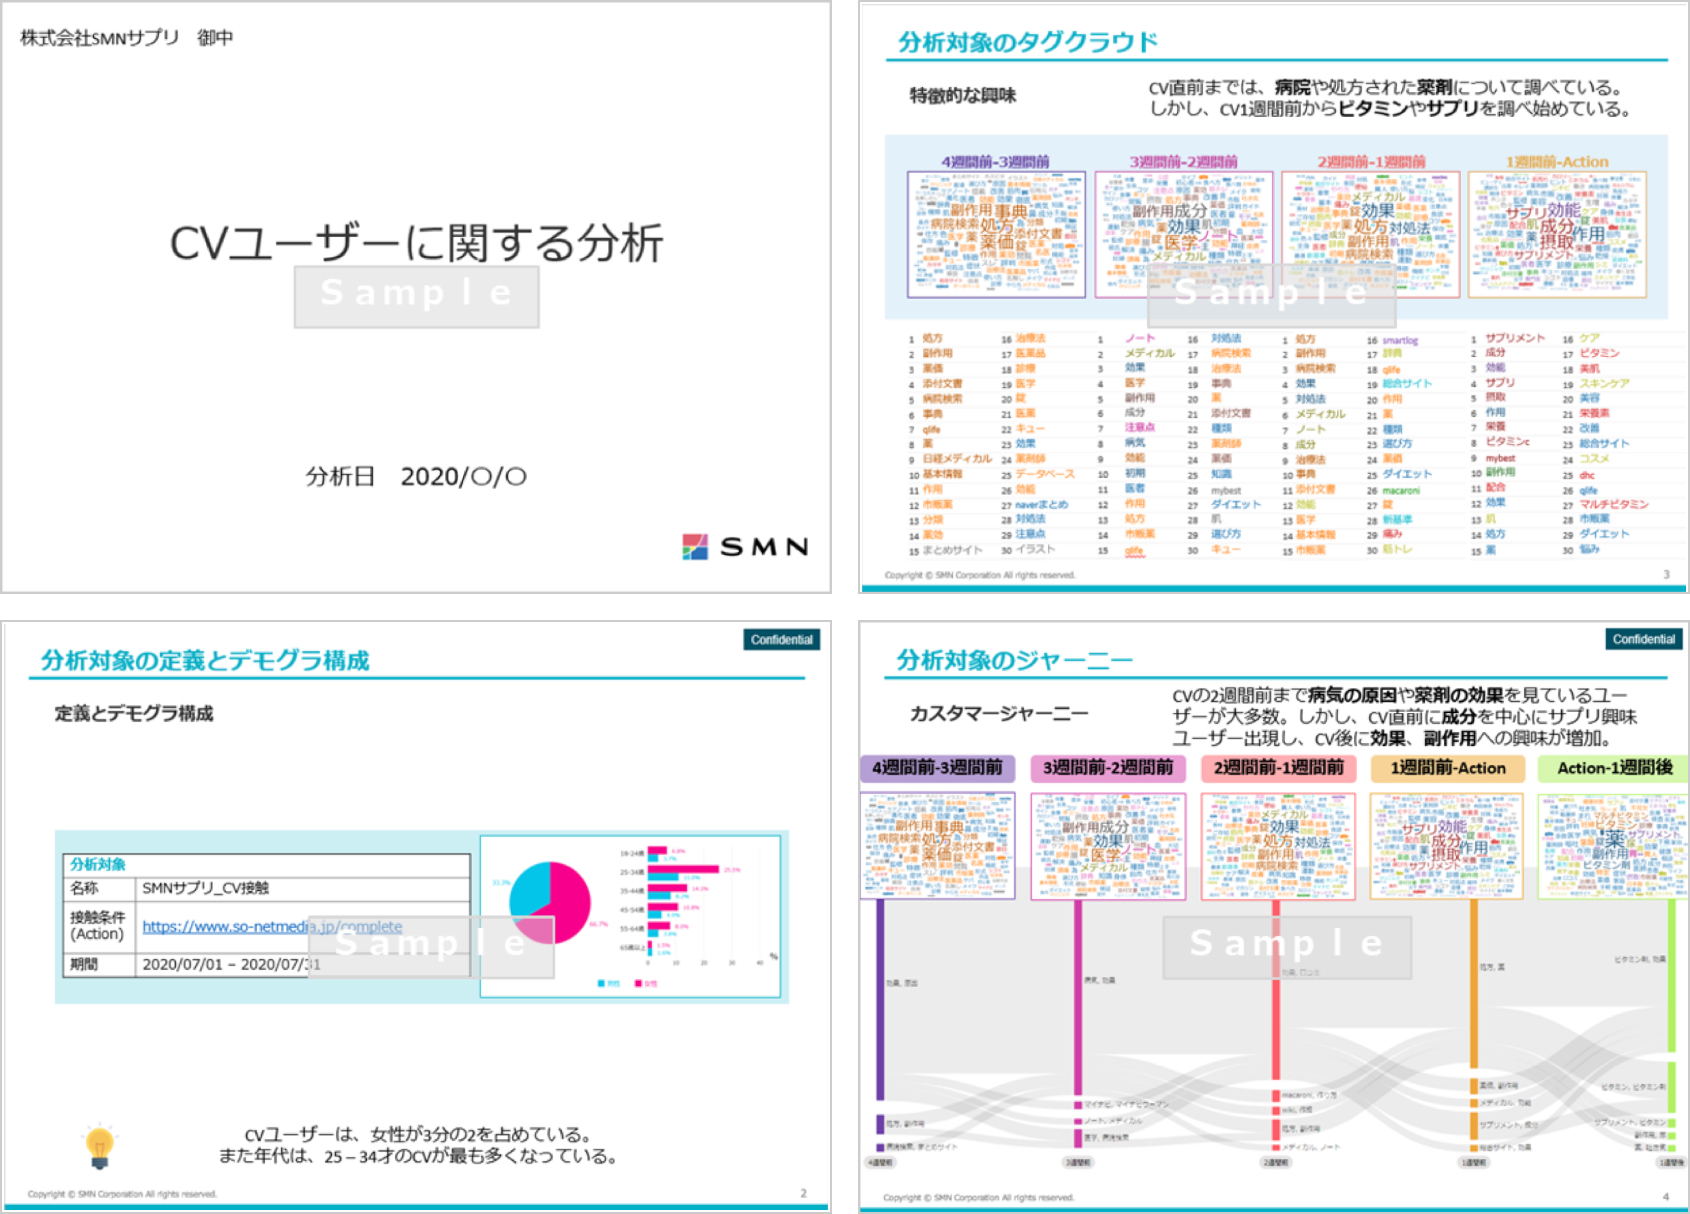Click the purple vertical Sankey bar in the journey
Screen dimensions: 1690x1214
coord(880,1000)
